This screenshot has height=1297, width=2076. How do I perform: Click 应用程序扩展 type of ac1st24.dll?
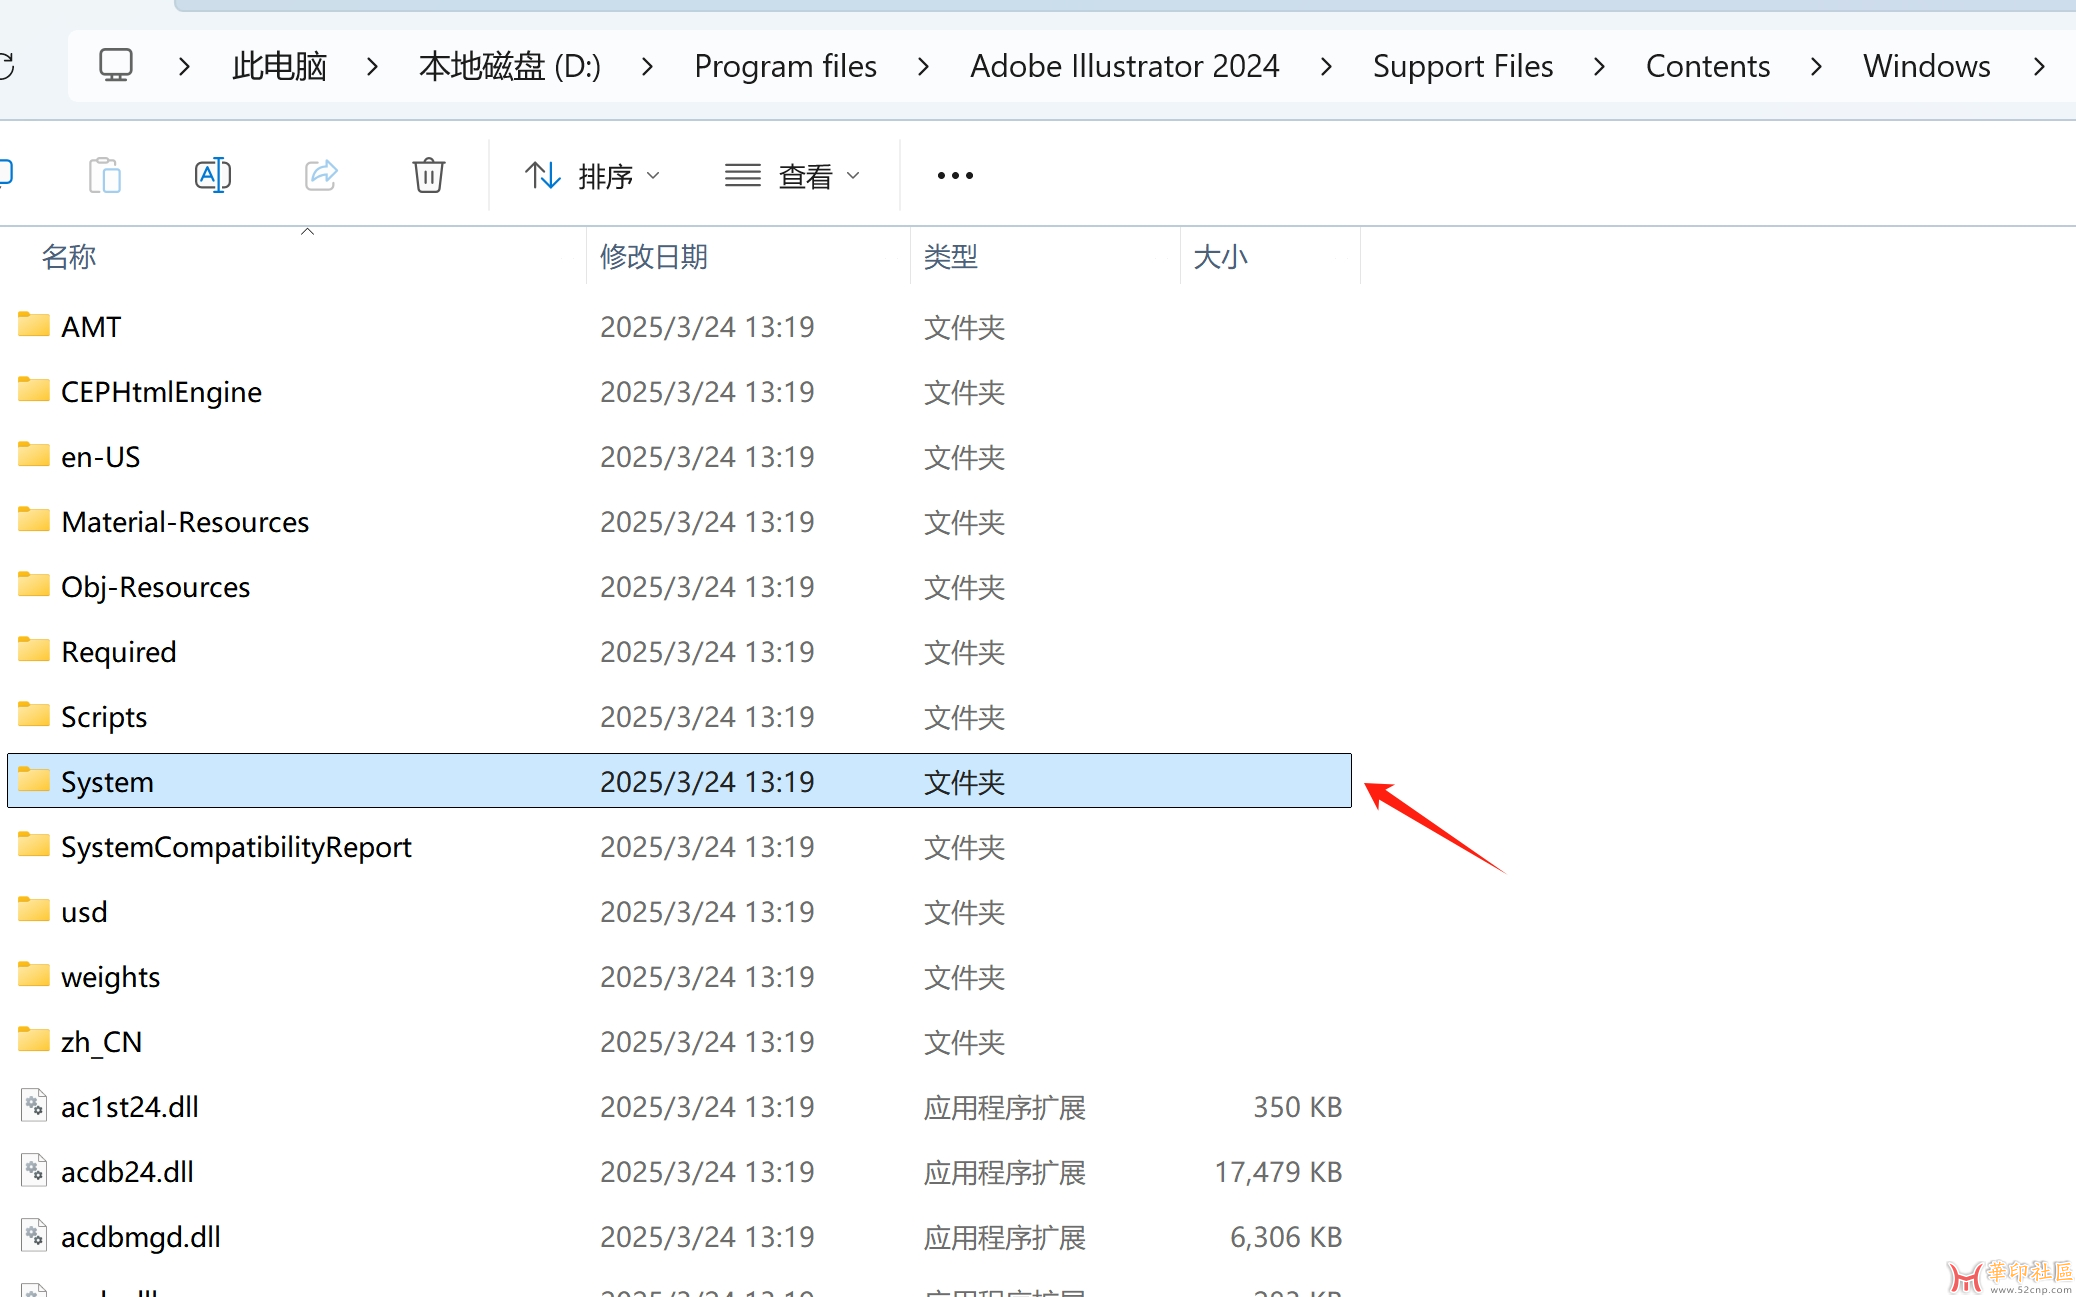[x=1005, y=1107]
